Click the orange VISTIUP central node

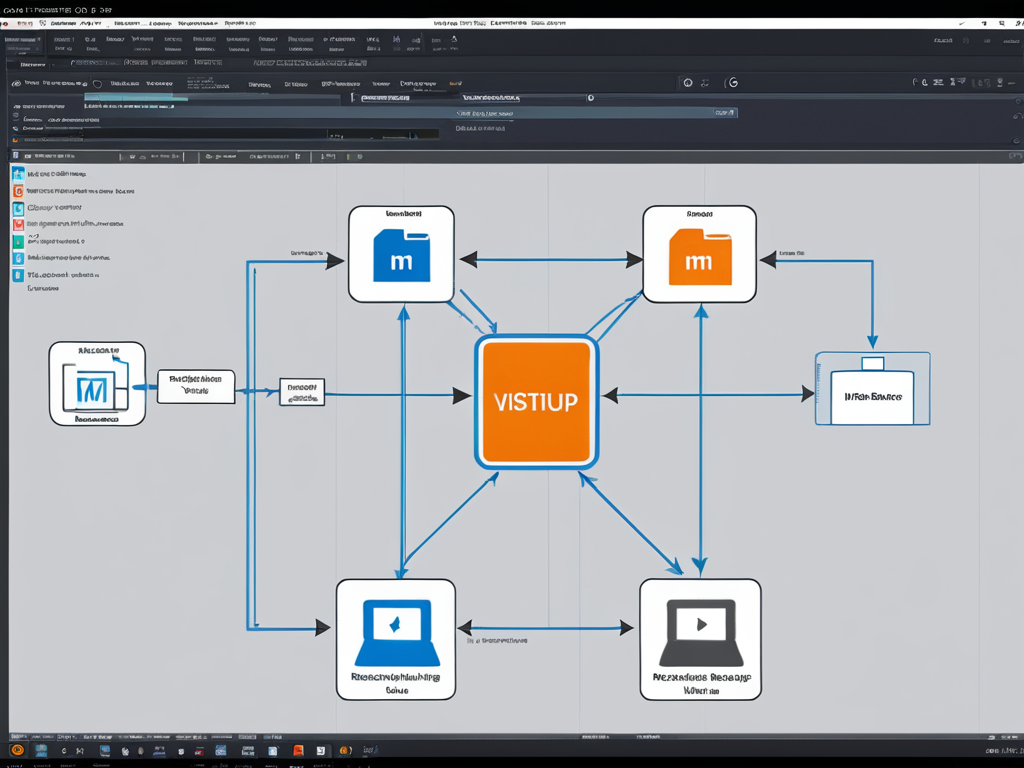click(536, 402)
